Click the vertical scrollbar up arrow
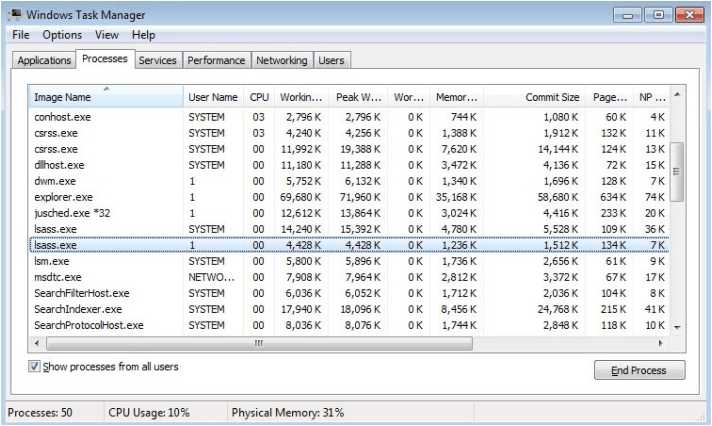This screenshot has height=426, width=712. click(677, 94)
